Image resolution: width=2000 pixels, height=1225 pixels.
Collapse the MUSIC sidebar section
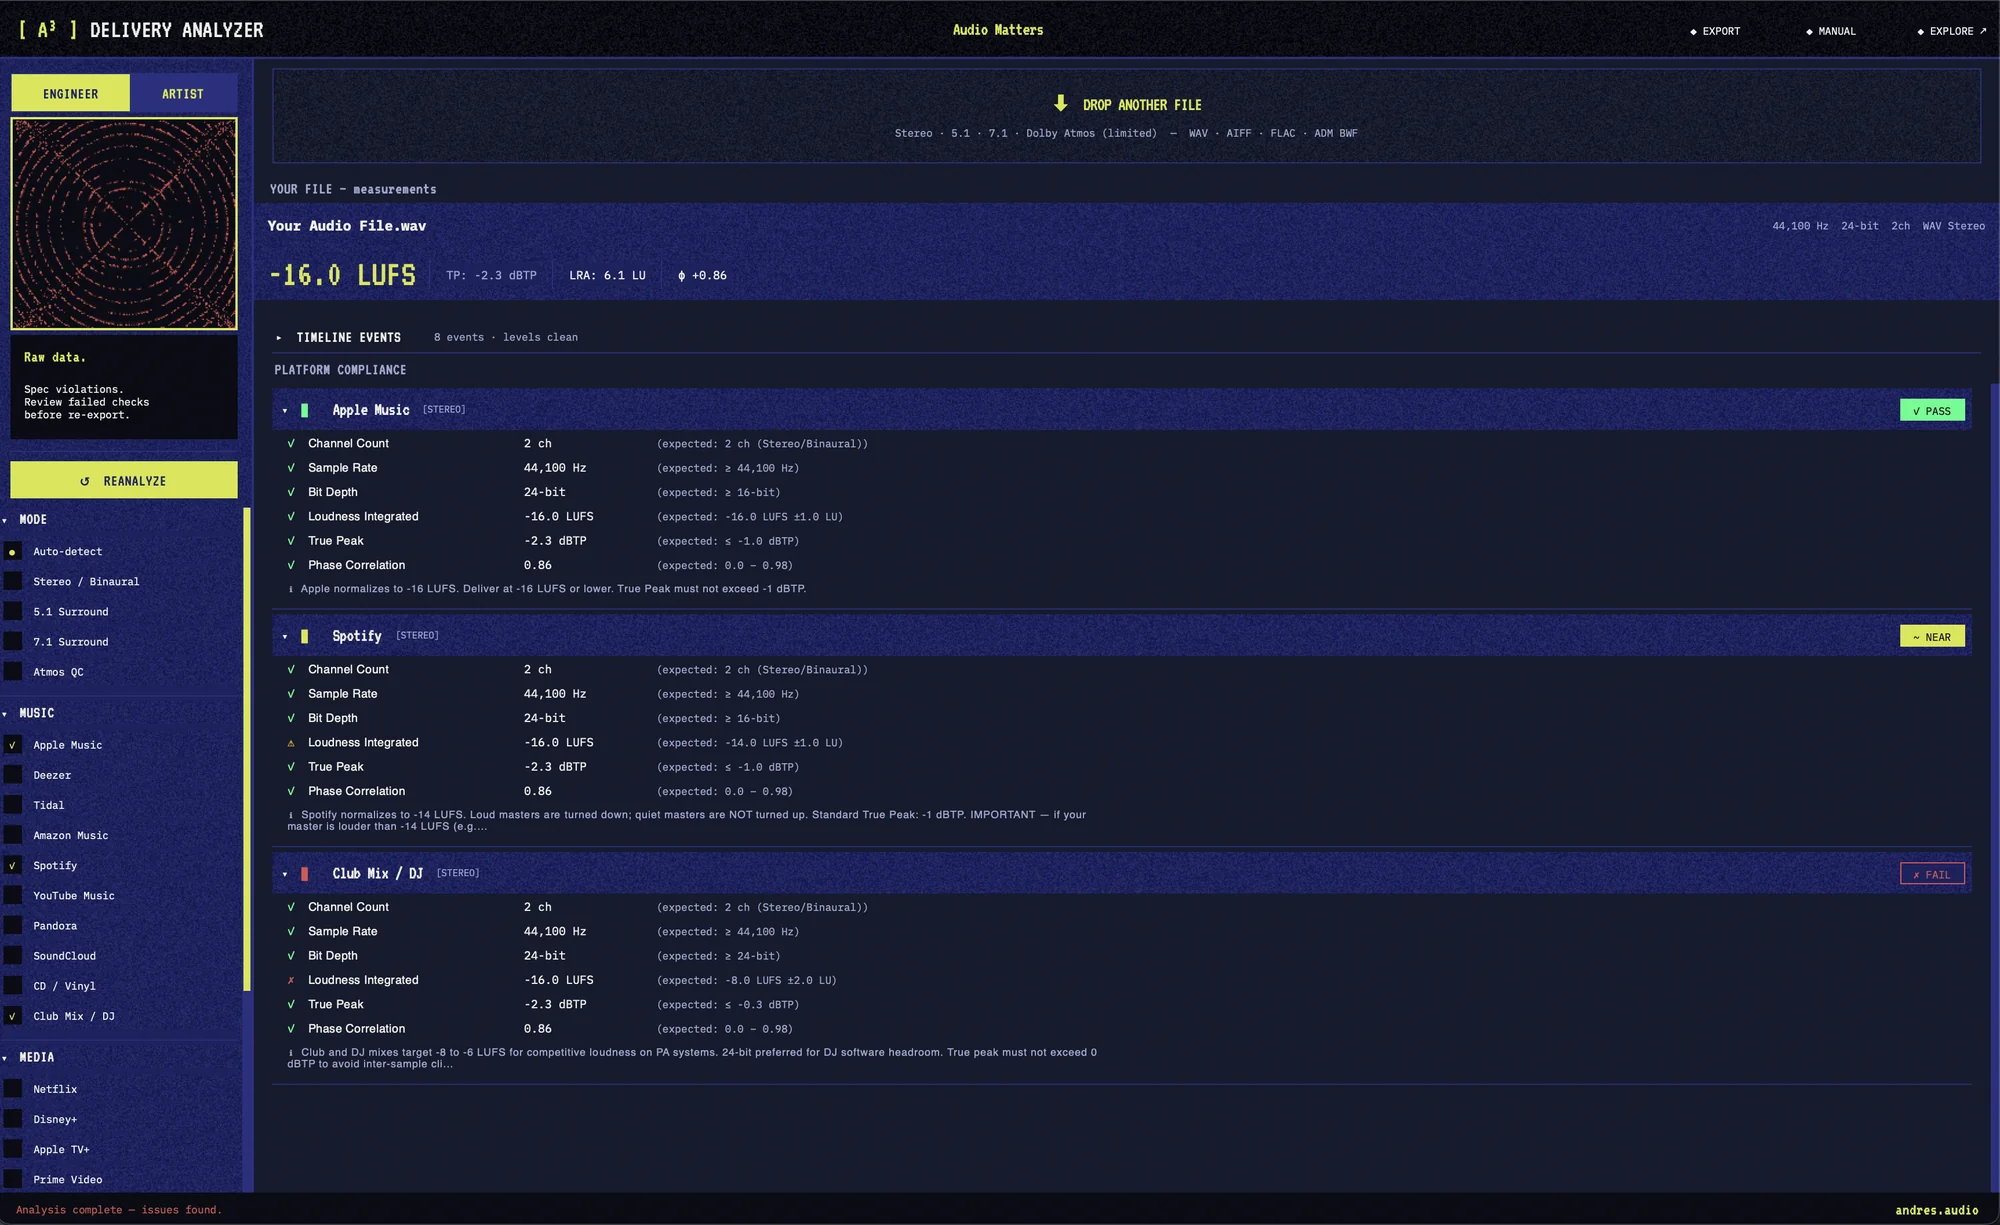click(5, 714)
